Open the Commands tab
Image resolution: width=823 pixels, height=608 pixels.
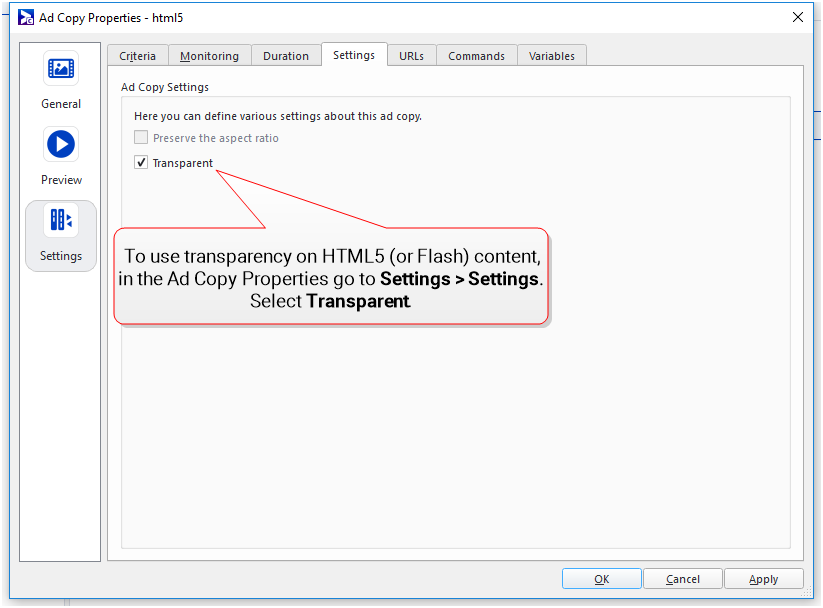click(x=476, y=56)
